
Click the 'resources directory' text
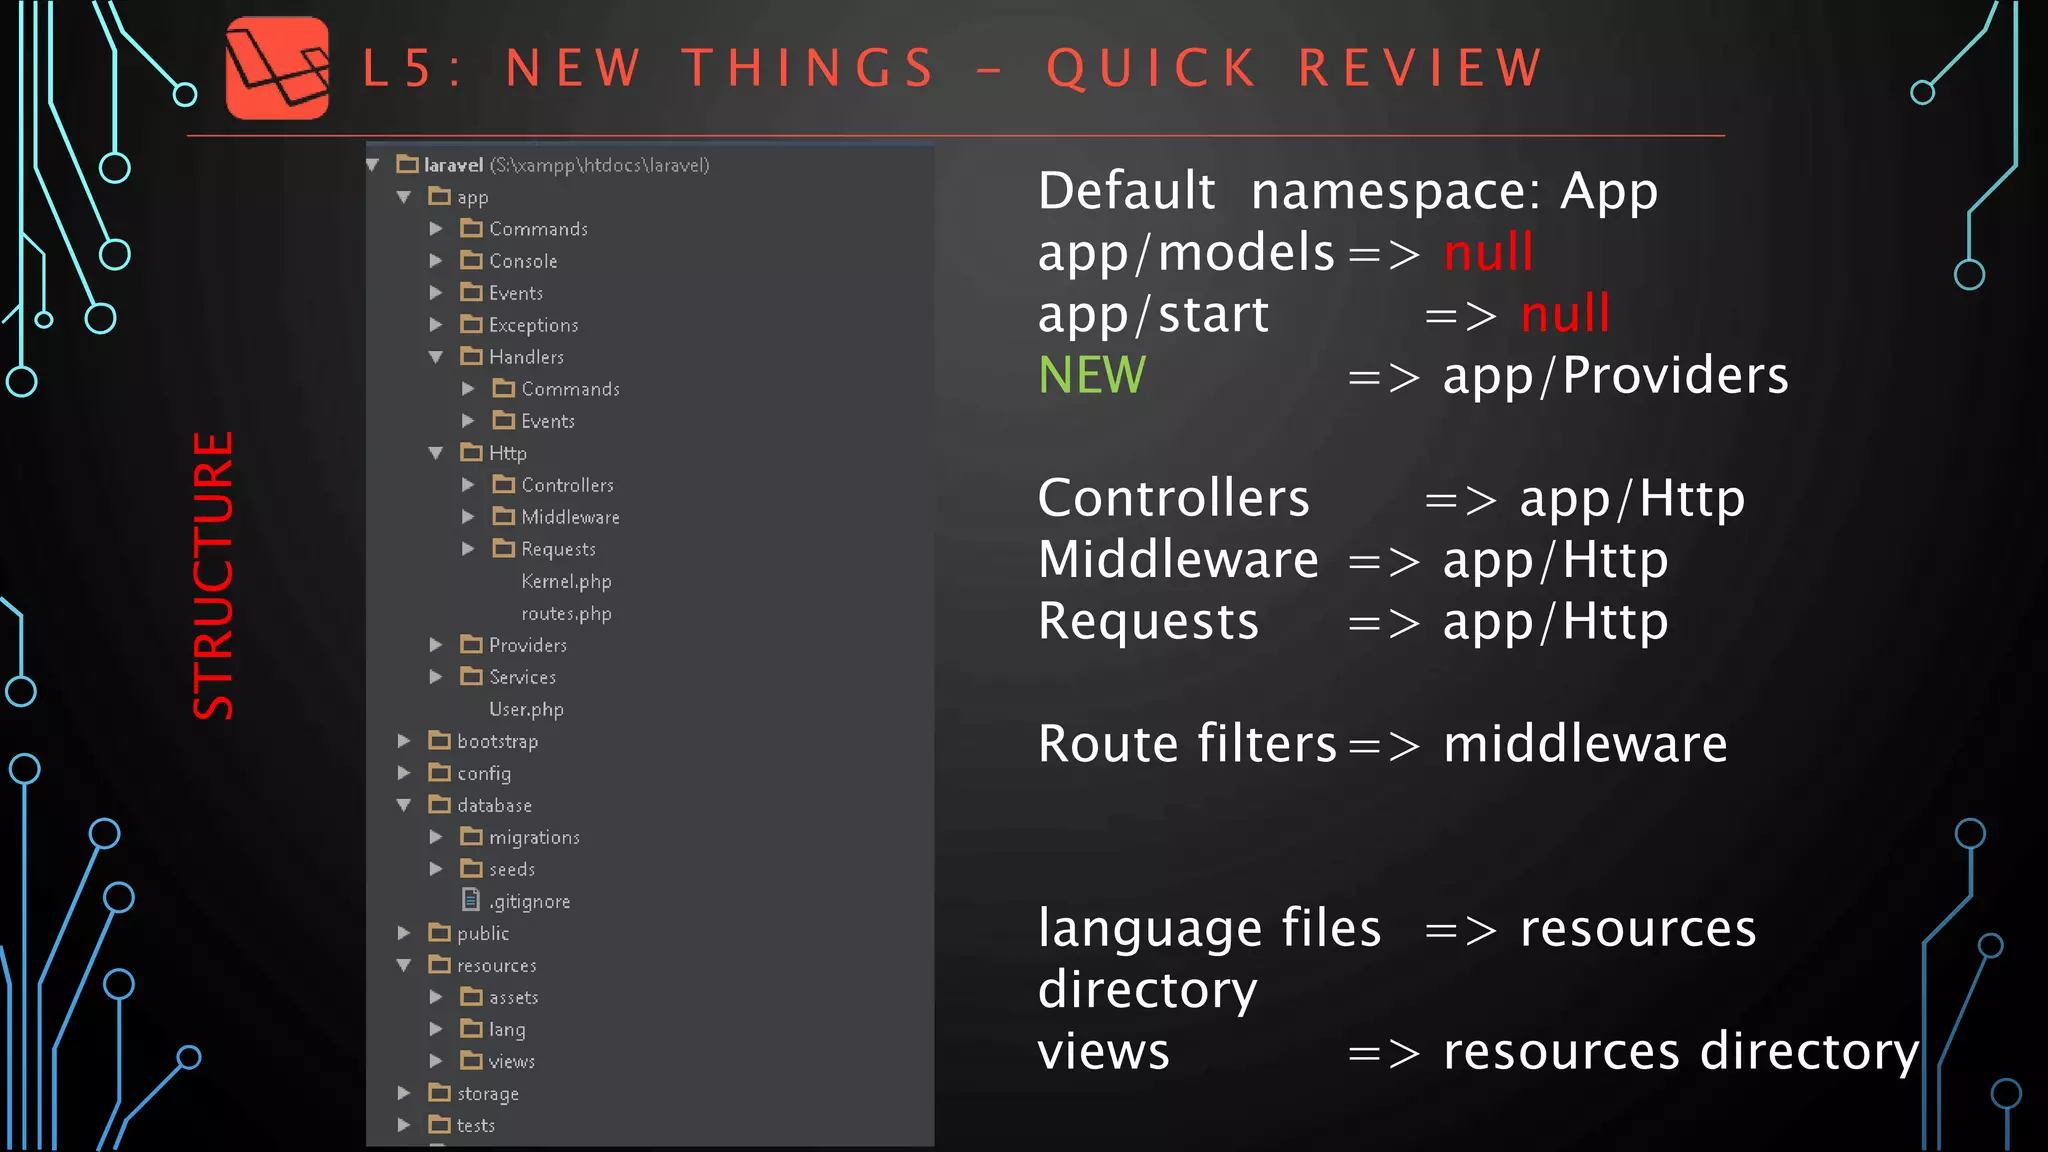[1681, 1052]
